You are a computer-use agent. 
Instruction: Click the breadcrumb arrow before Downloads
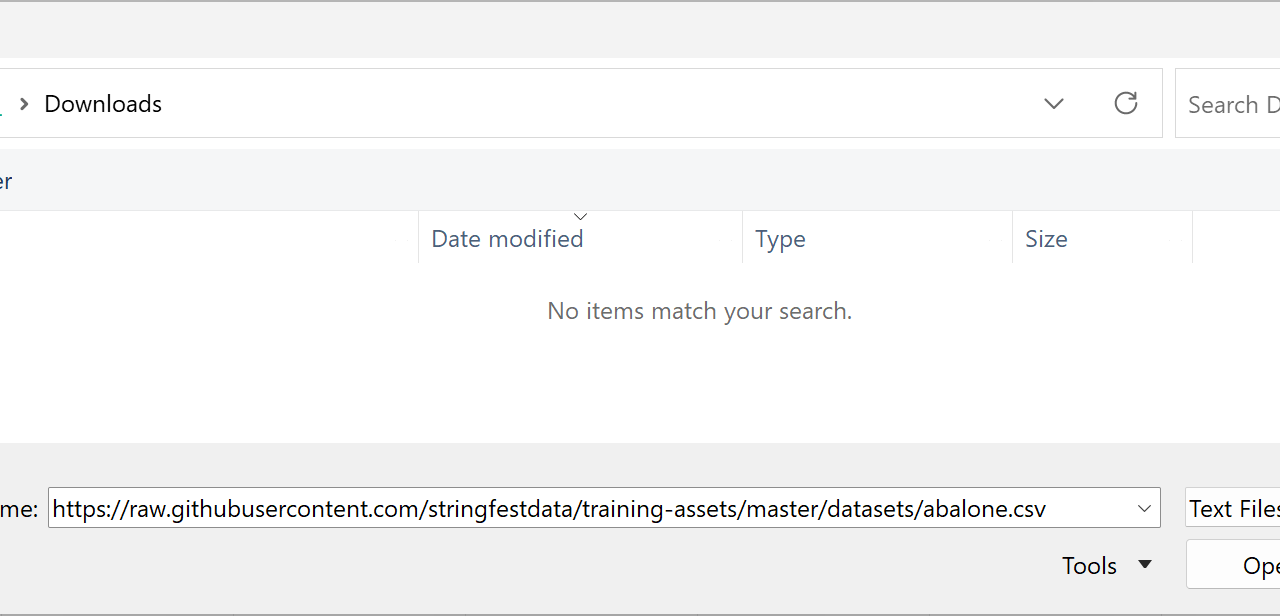(x=24, y=104)
